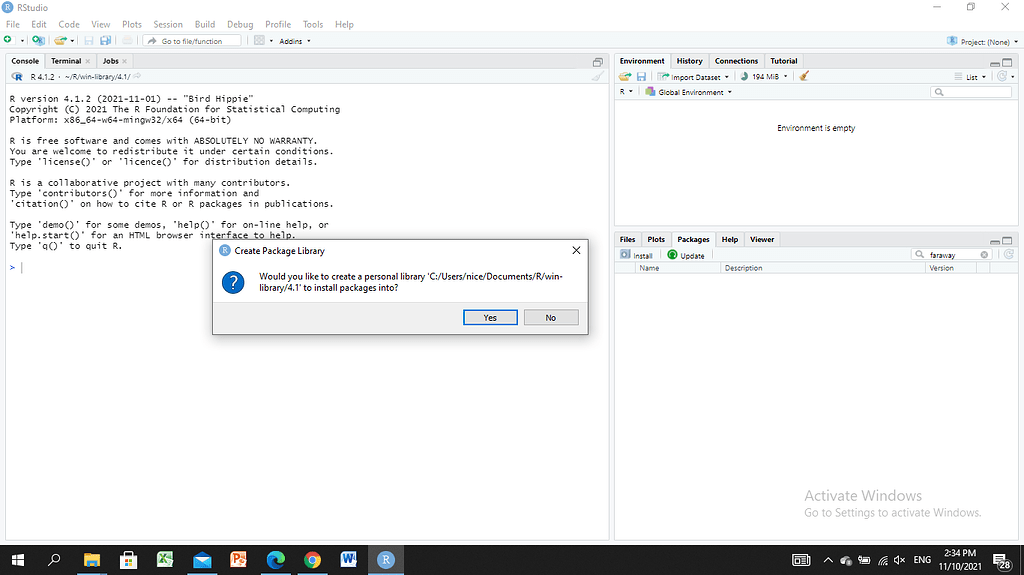Open the File menu
Viewport: 1024px width, 575px height.
coord(12,24)
